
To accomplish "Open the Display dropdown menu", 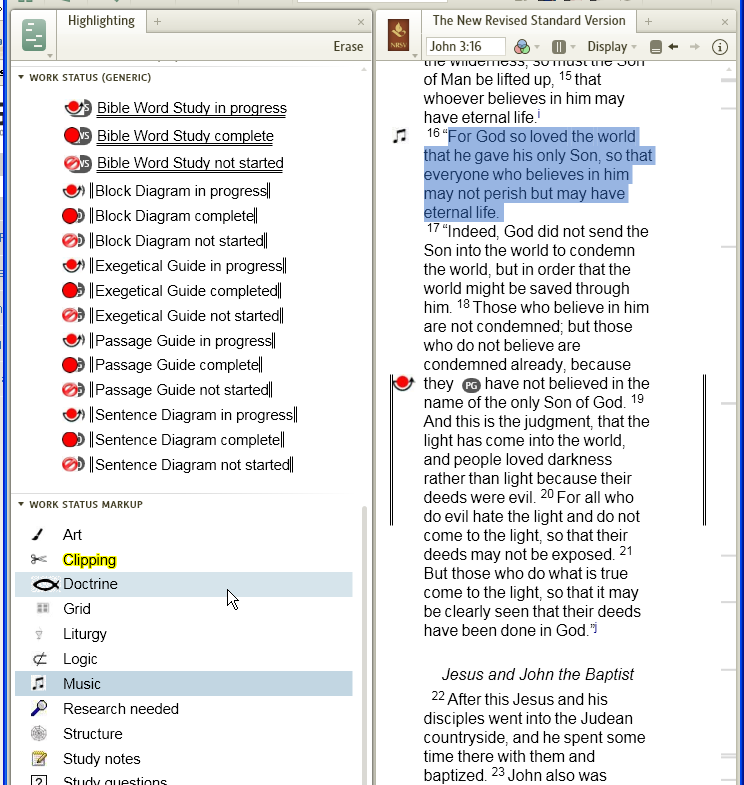I will [611, 47].
